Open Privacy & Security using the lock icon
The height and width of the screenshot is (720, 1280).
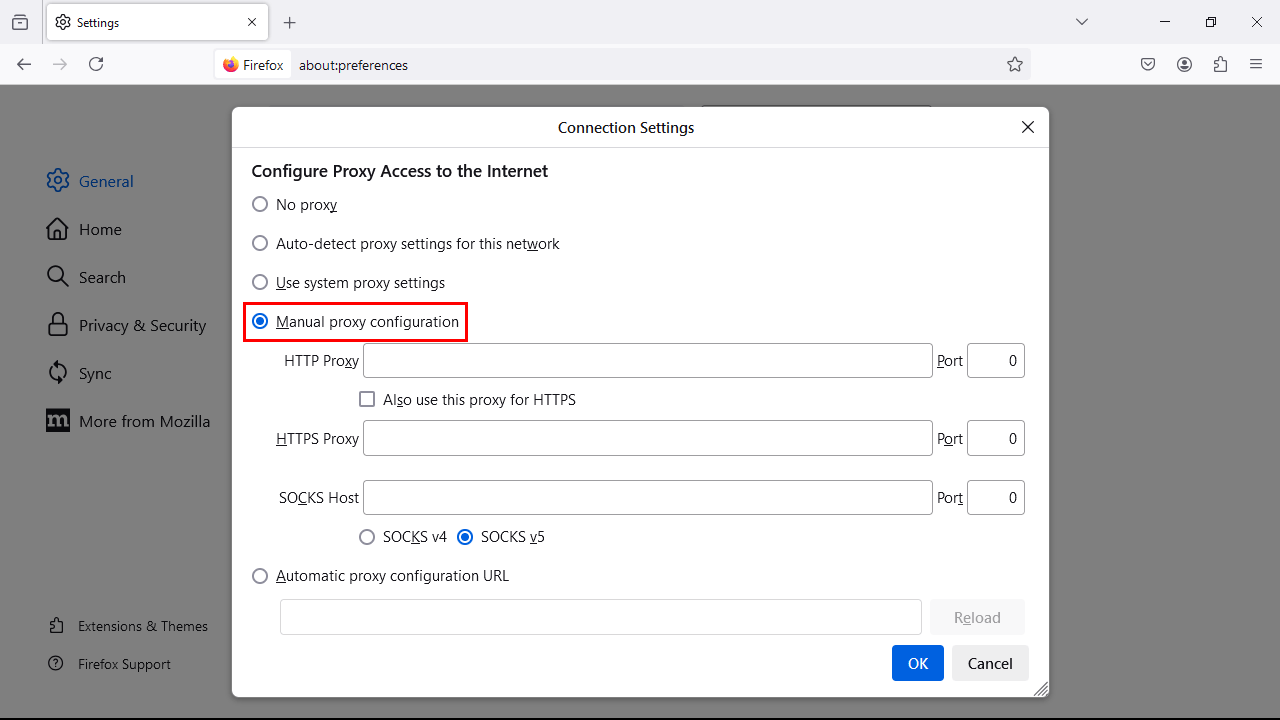coord(58,325)
